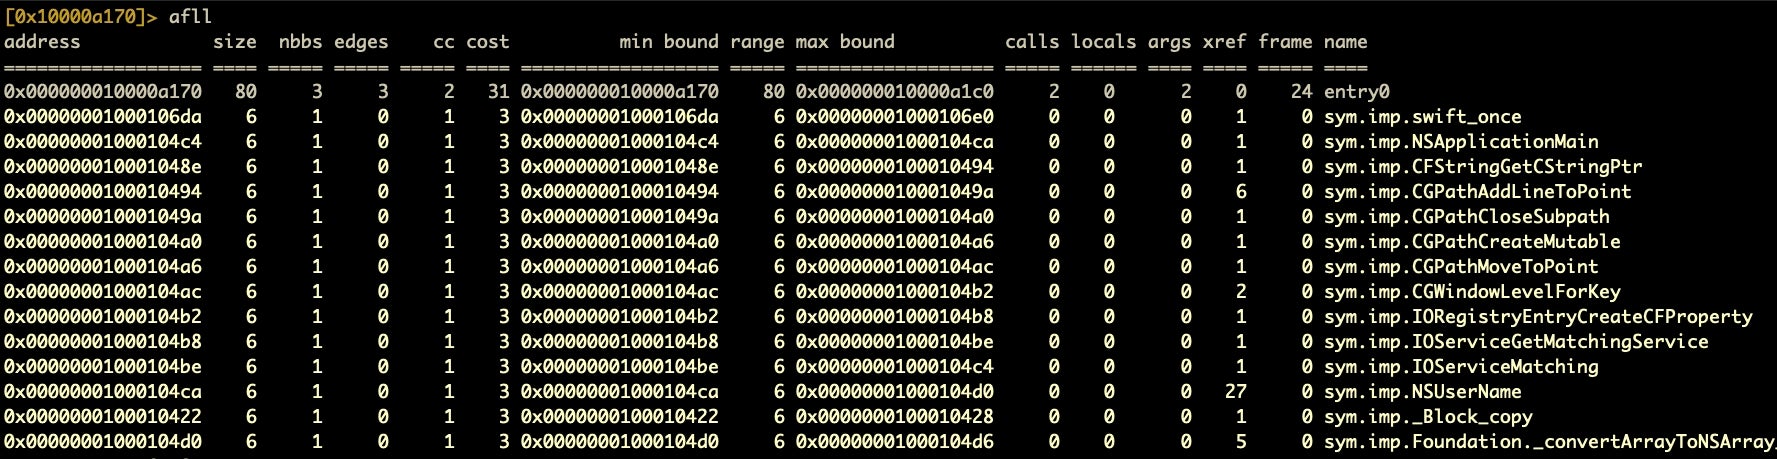1777x459 pixels.
Task: Click the edges column header
Action: (361, 42)
